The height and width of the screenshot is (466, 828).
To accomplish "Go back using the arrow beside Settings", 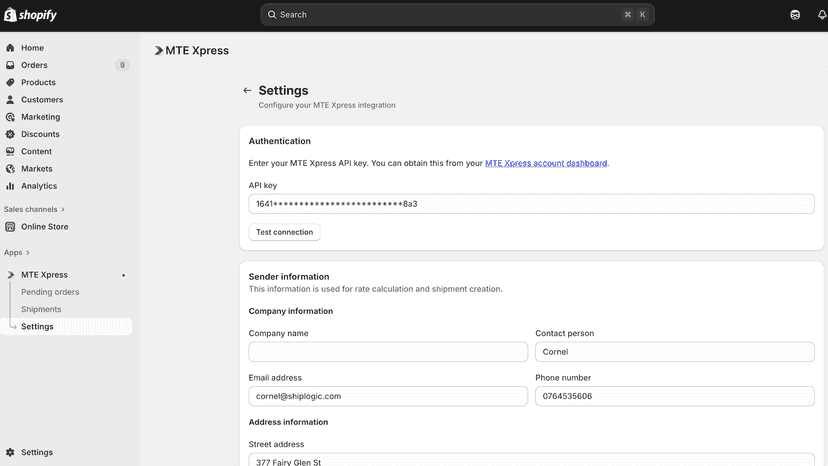I will tap(247, 90).
